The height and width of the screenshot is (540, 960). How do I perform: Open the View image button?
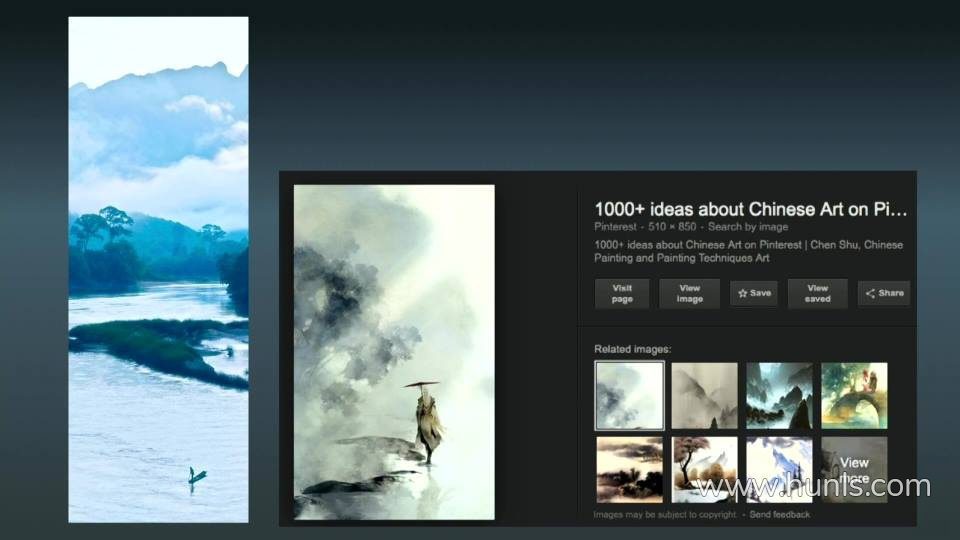[689, 293]
